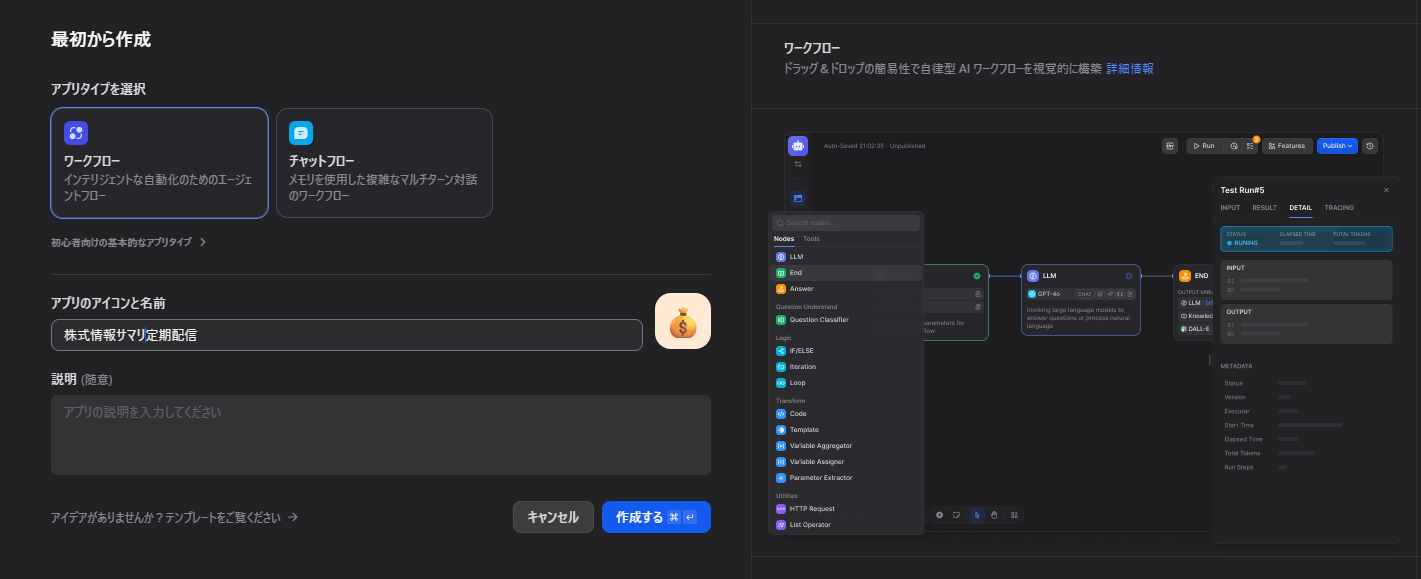Click the Answer node icon in the node list
1421x579 pixels.
click(781, 289)
